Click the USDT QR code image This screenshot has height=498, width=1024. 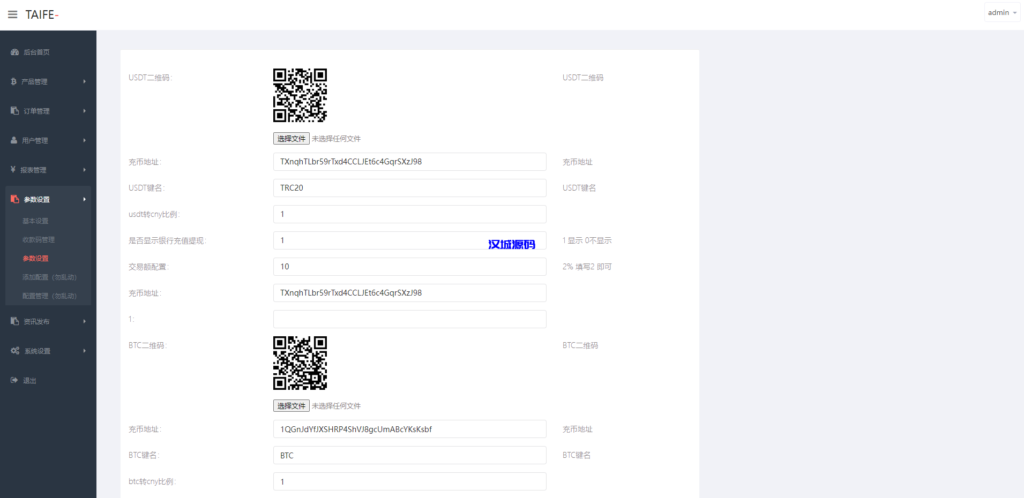(300, 95)
